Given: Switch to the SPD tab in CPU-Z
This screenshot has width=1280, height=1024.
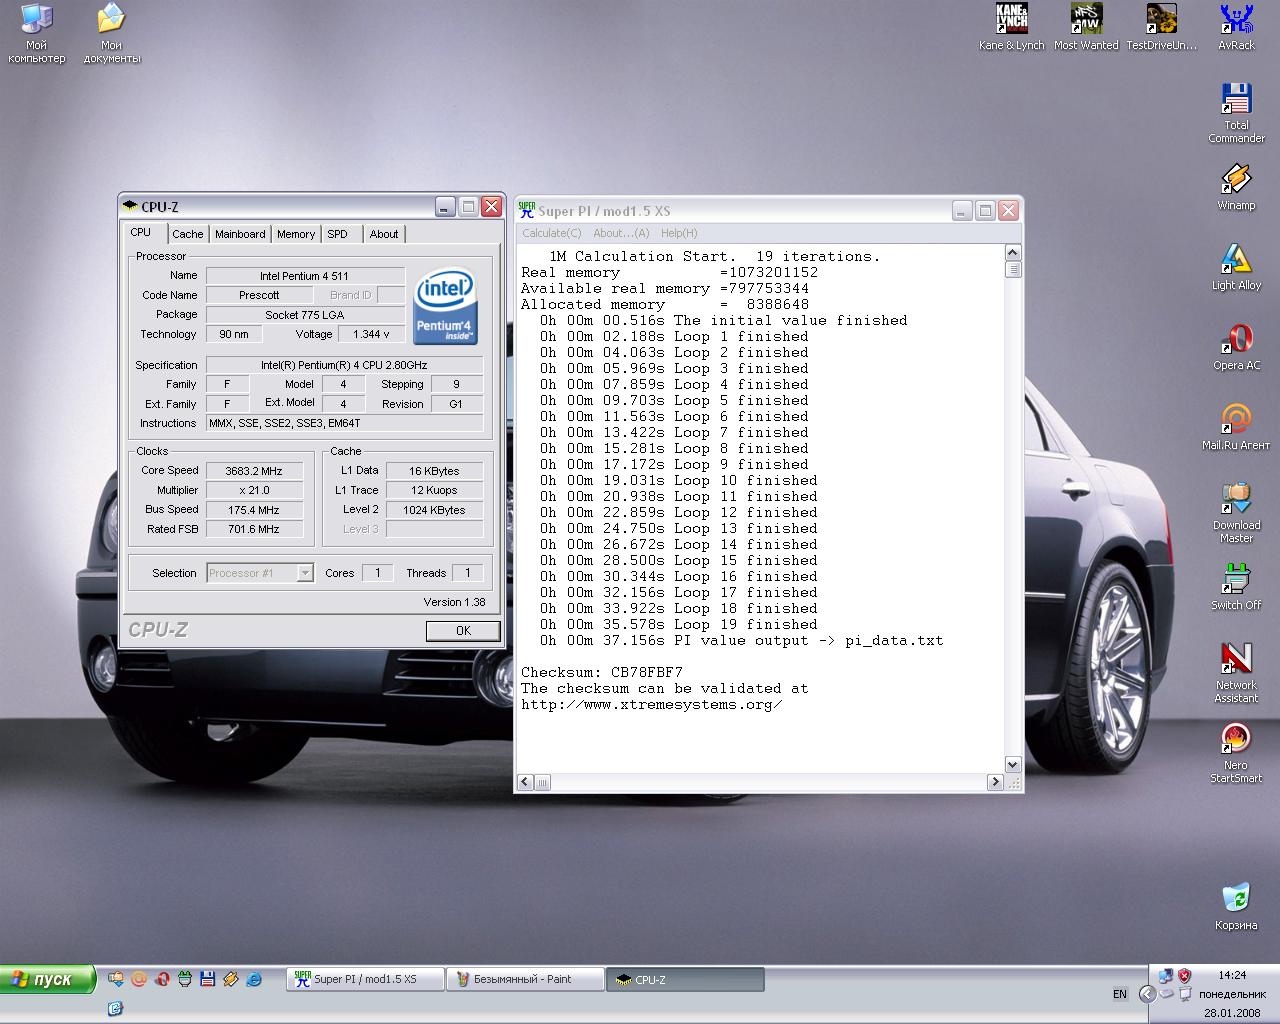Looking at the screenshot, I should pos(338,234).
